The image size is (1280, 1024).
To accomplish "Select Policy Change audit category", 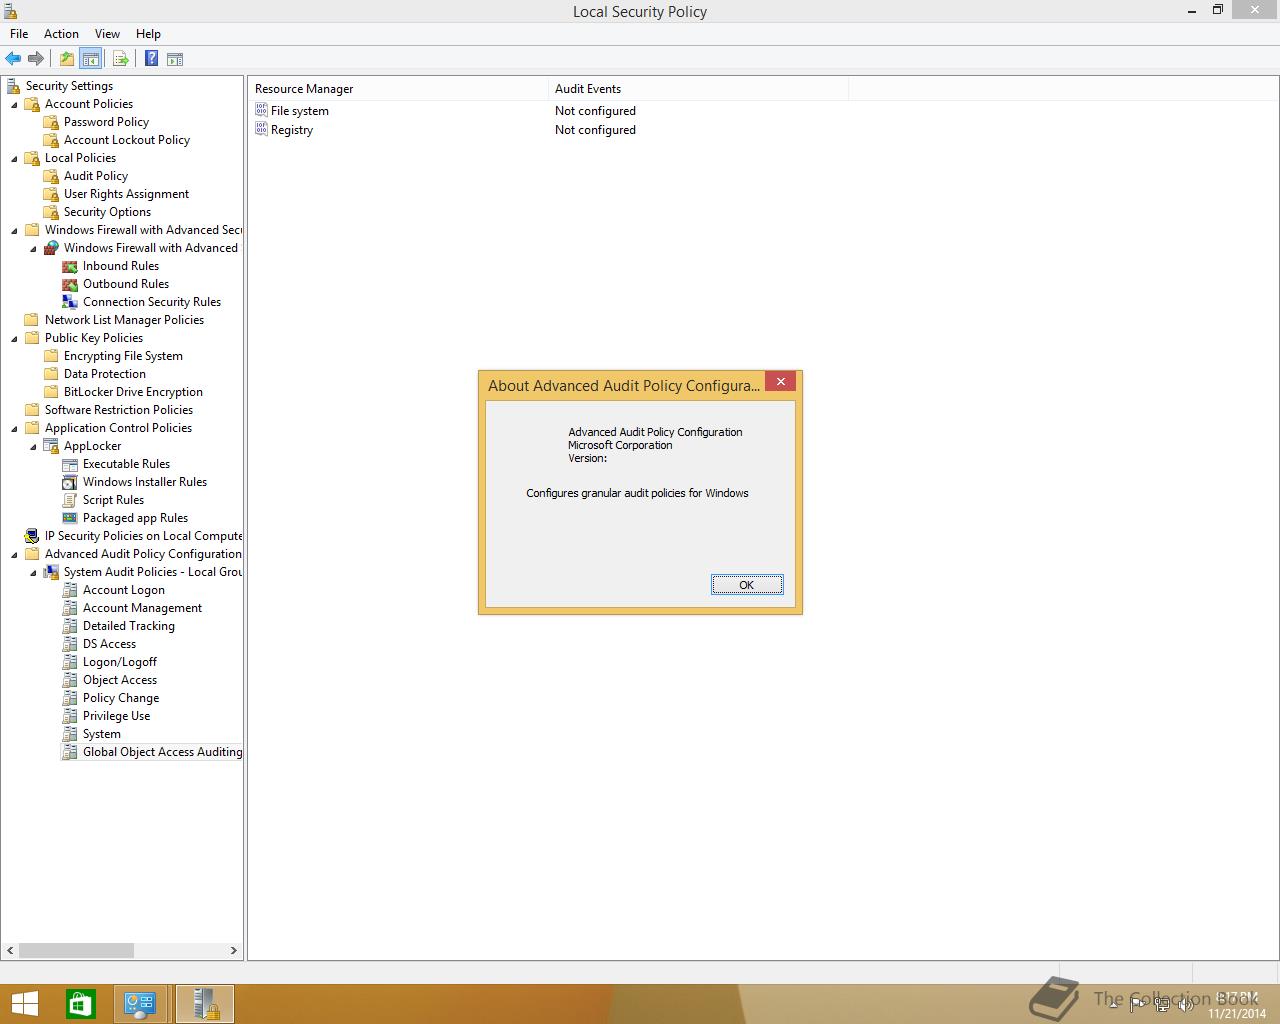I will 121,698.
